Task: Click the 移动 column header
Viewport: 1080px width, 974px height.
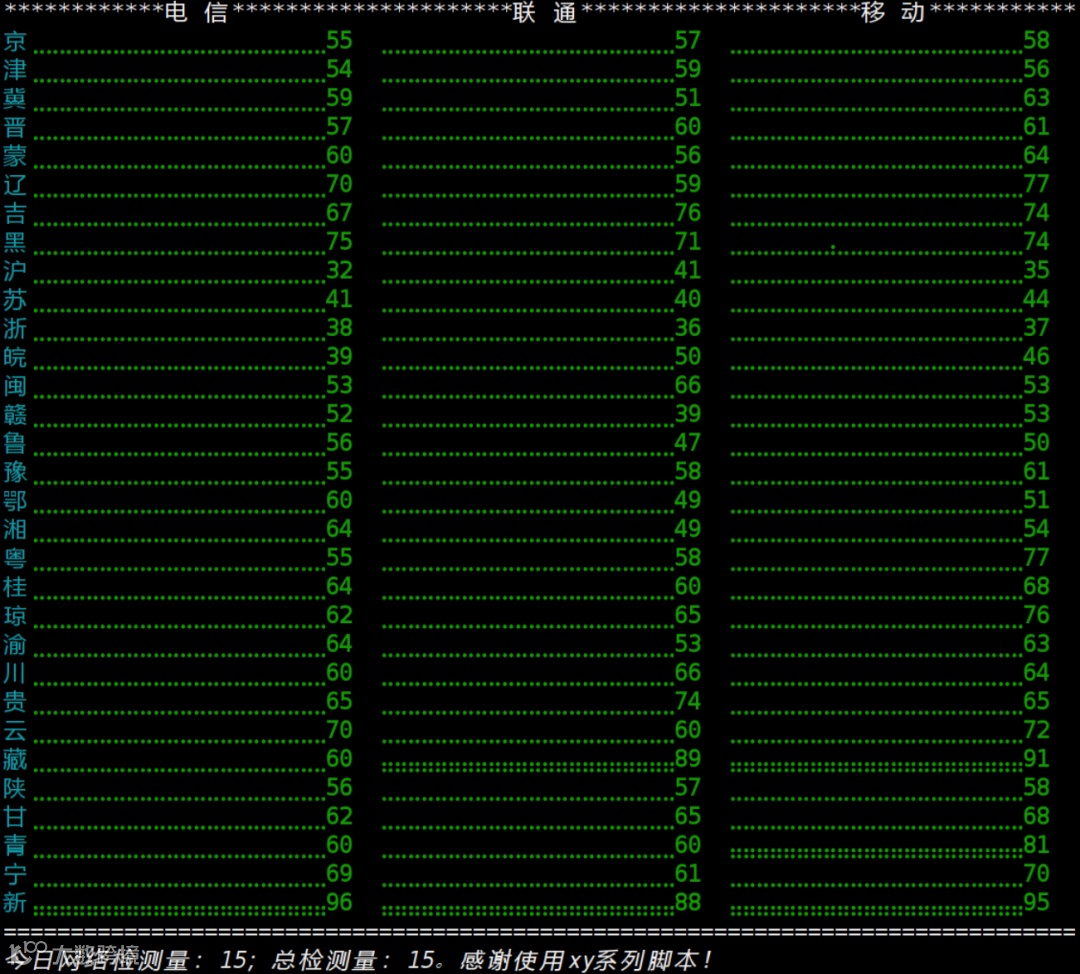Action: 893,12
